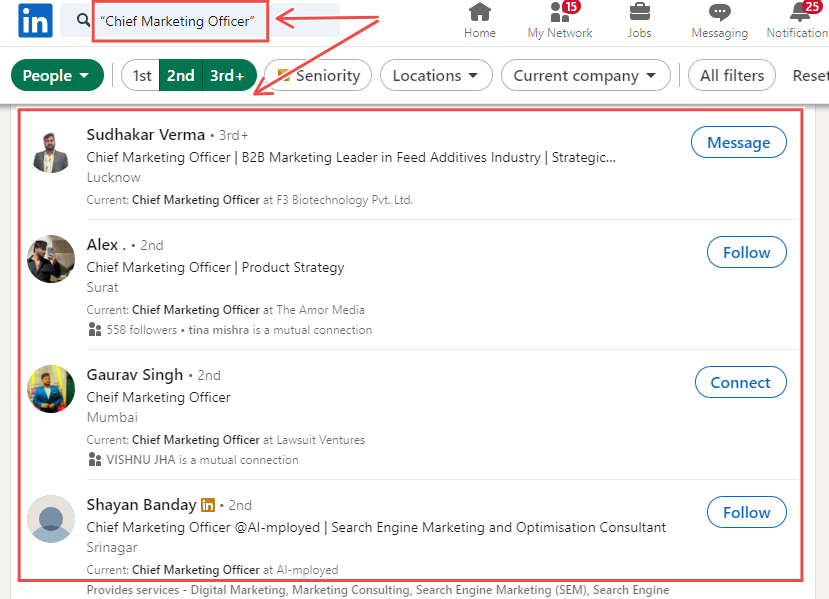Expand the Locations dropdown

(436, 75)
